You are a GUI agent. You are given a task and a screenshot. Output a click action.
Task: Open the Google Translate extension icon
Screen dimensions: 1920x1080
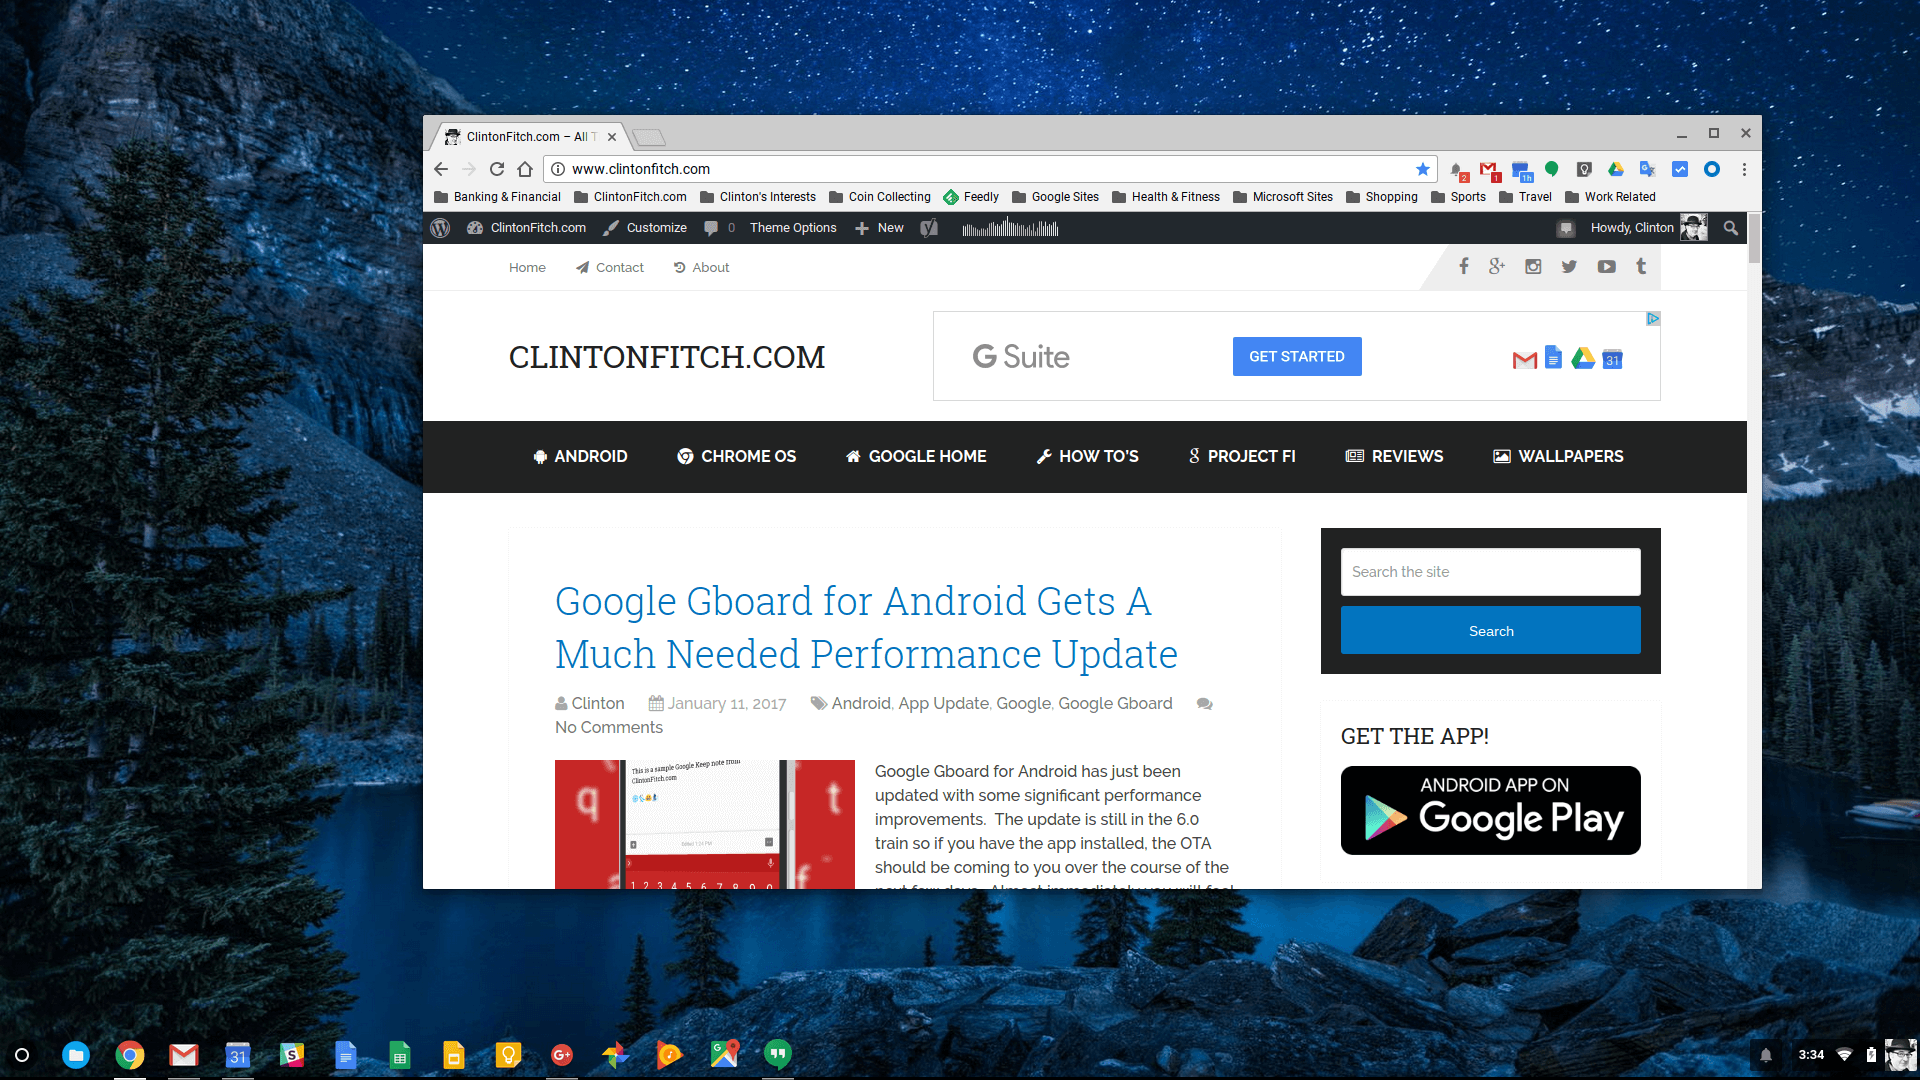(x=1648, y=169)
